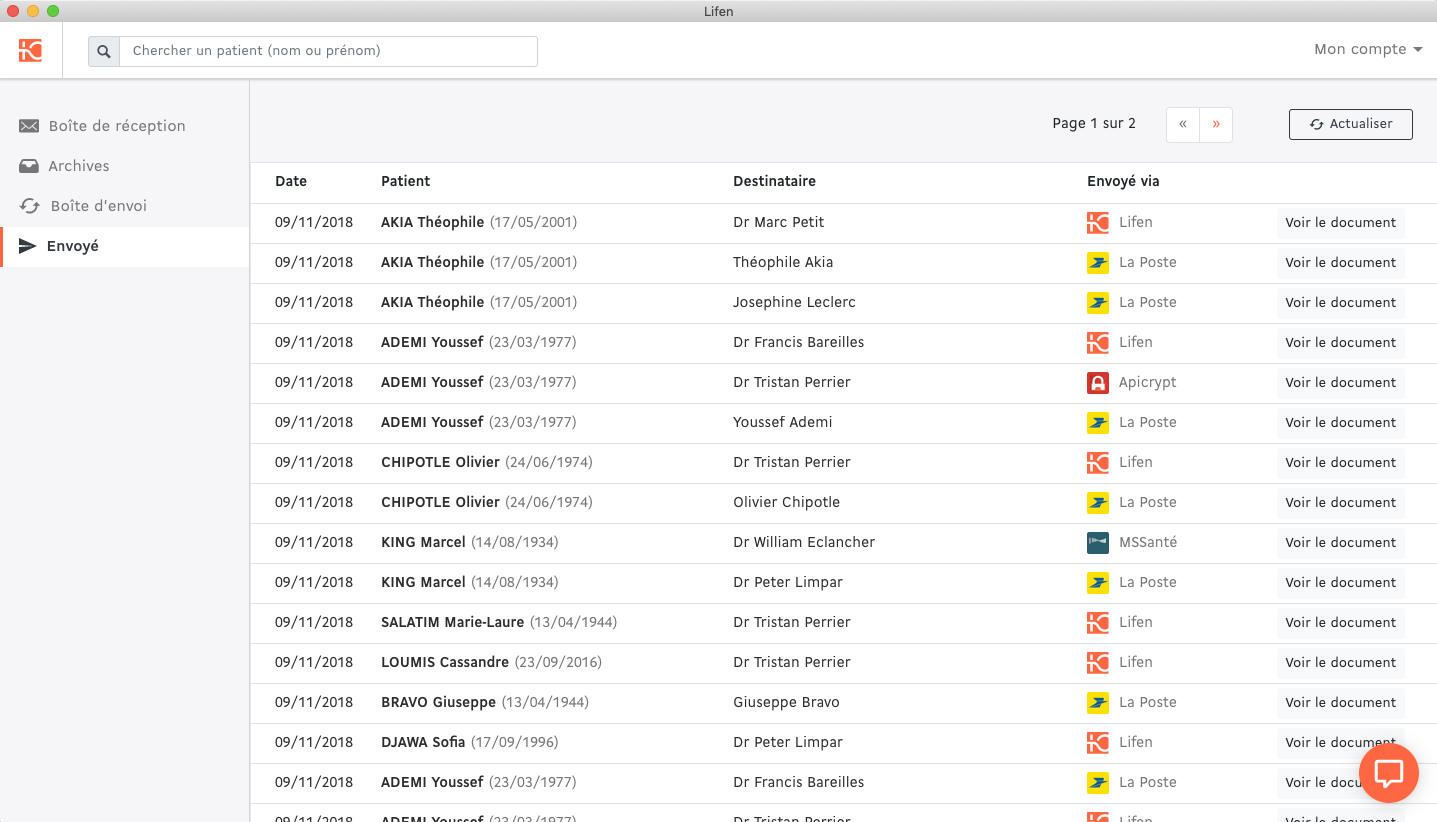Click patient name SALATIM Marie-Laure
This screenshot has width=1437, height=822.
453,623
